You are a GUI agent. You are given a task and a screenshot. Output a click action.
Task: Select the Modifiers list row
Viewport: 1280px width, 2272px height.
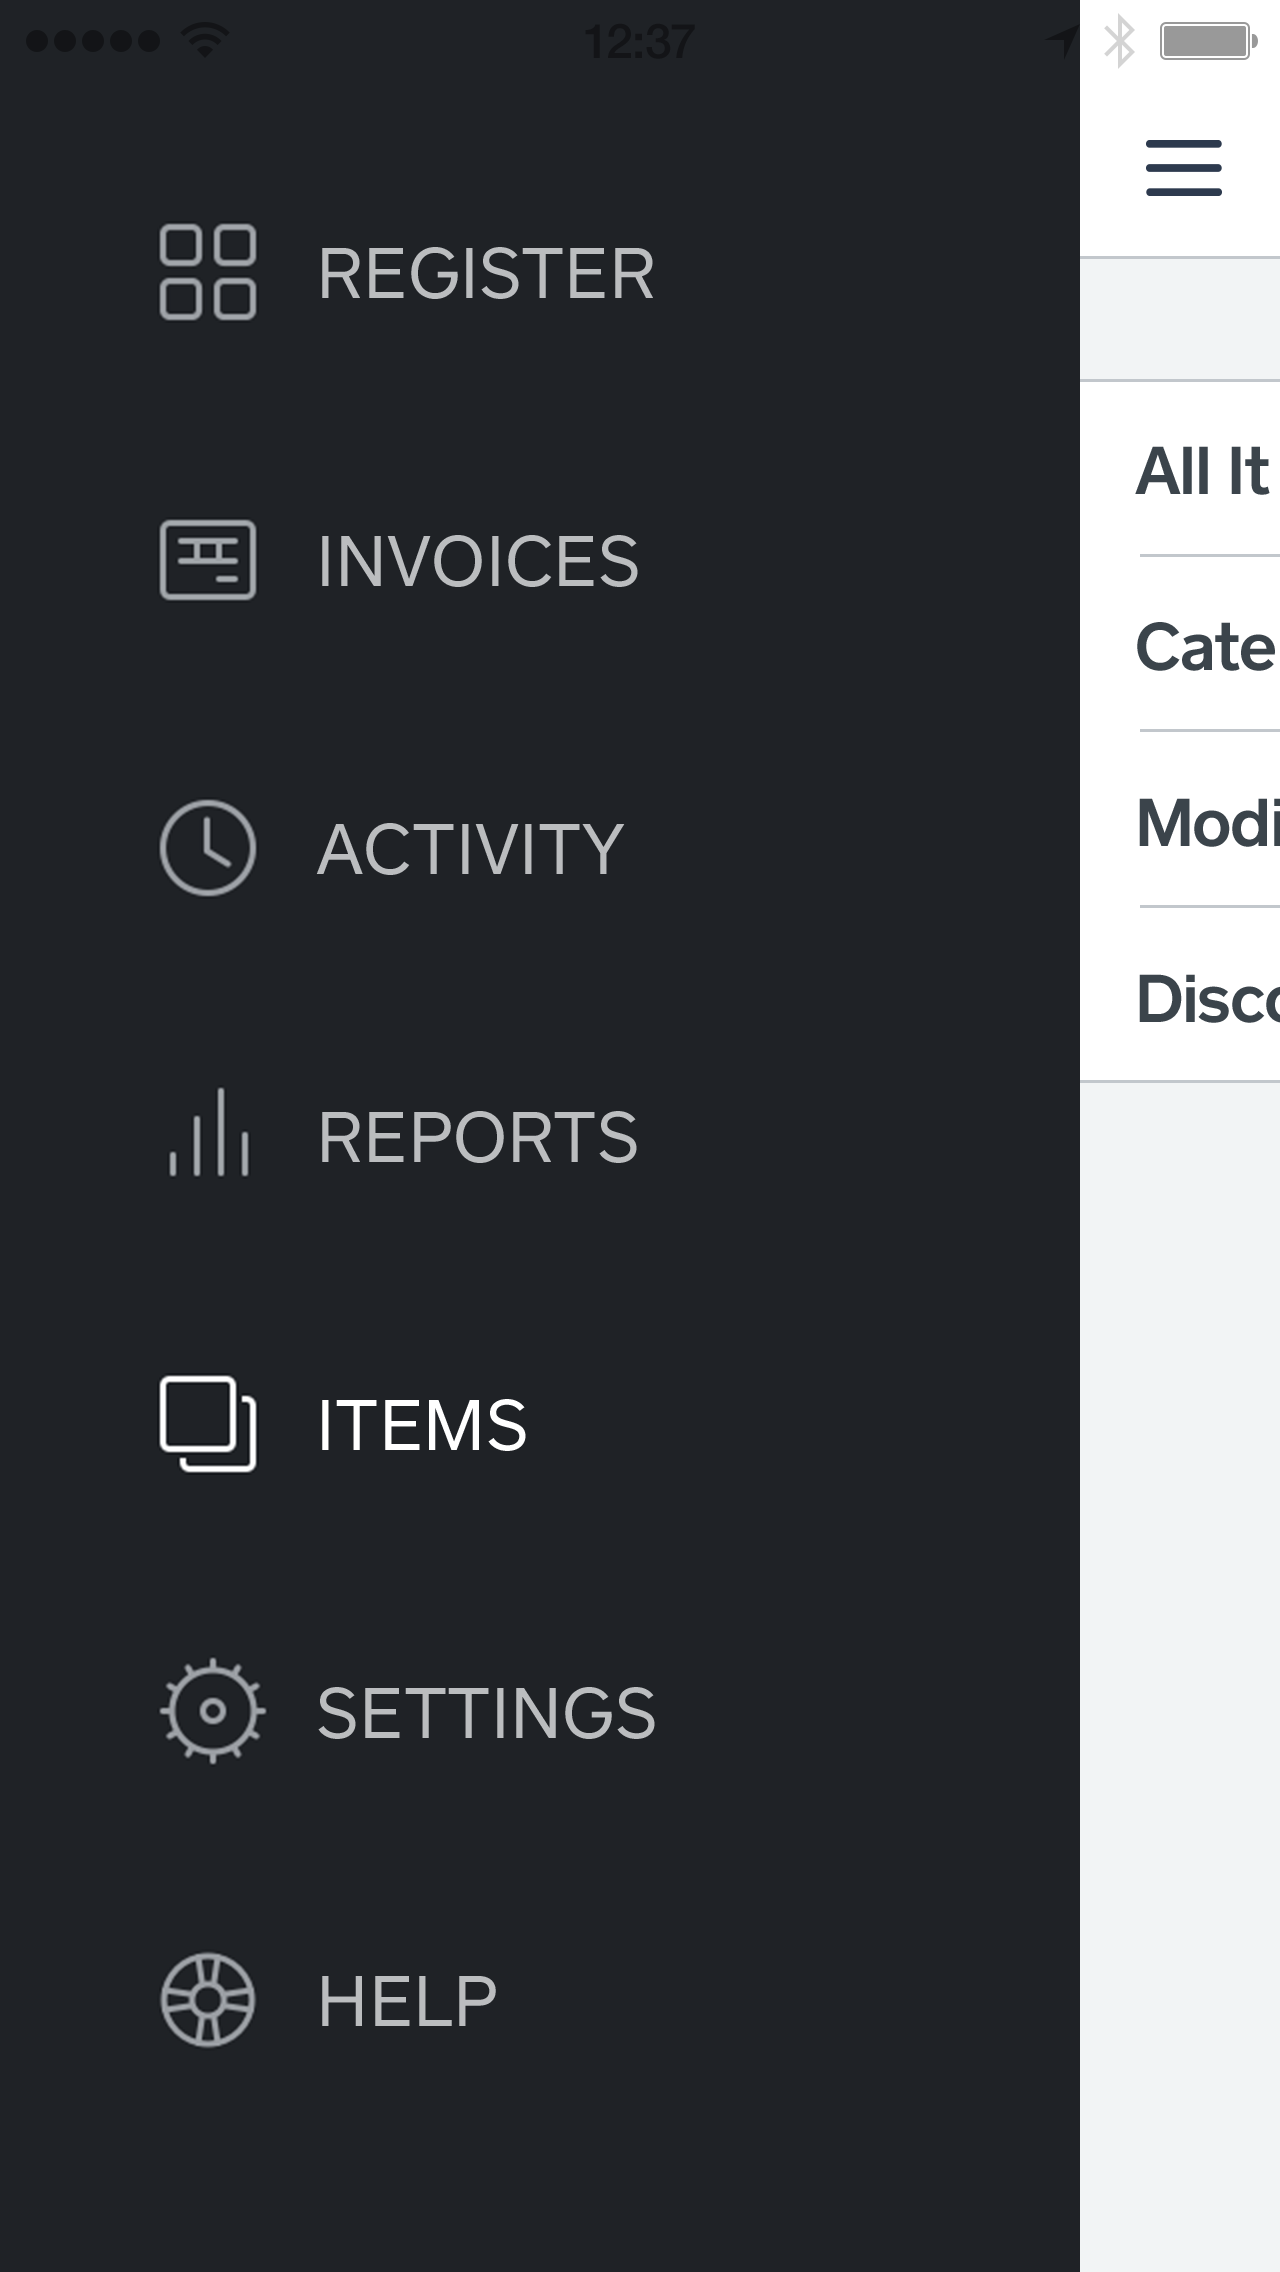tap(1180, 821)
